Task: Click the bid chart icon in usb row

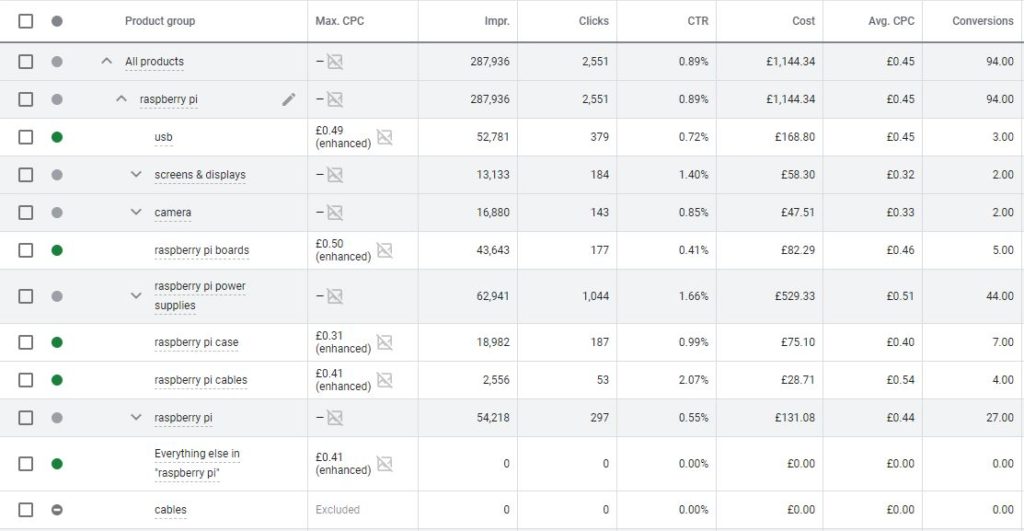Action: (x=384, y=137)
